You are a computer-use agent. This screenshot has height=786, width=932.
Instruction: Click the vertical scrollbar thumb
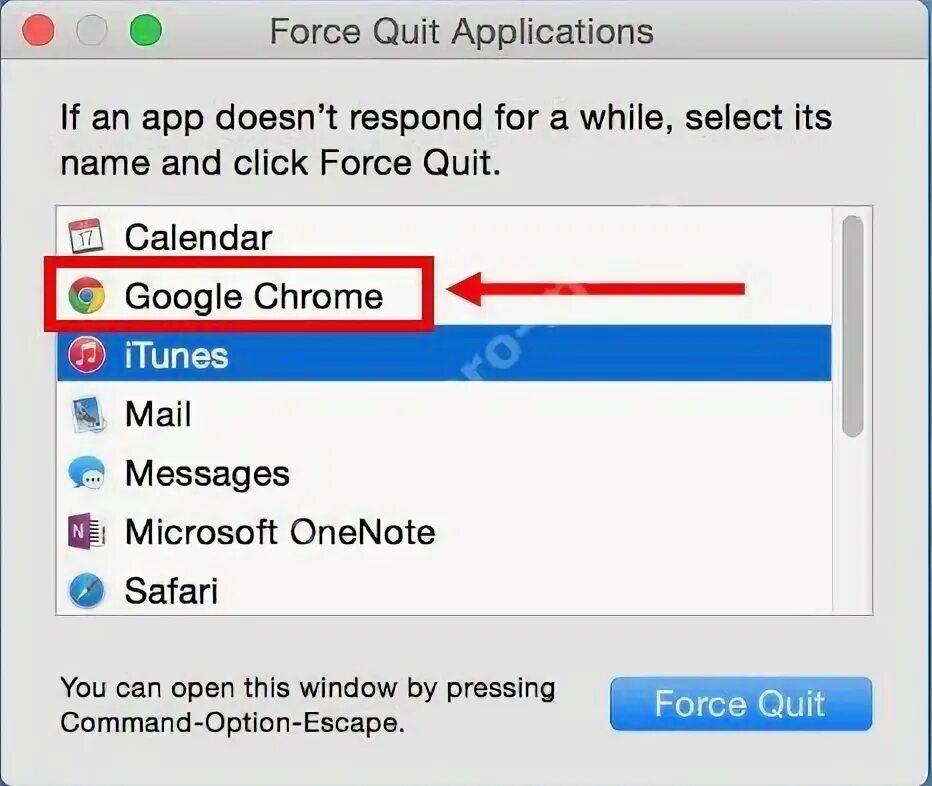click(x=853, y=326)
